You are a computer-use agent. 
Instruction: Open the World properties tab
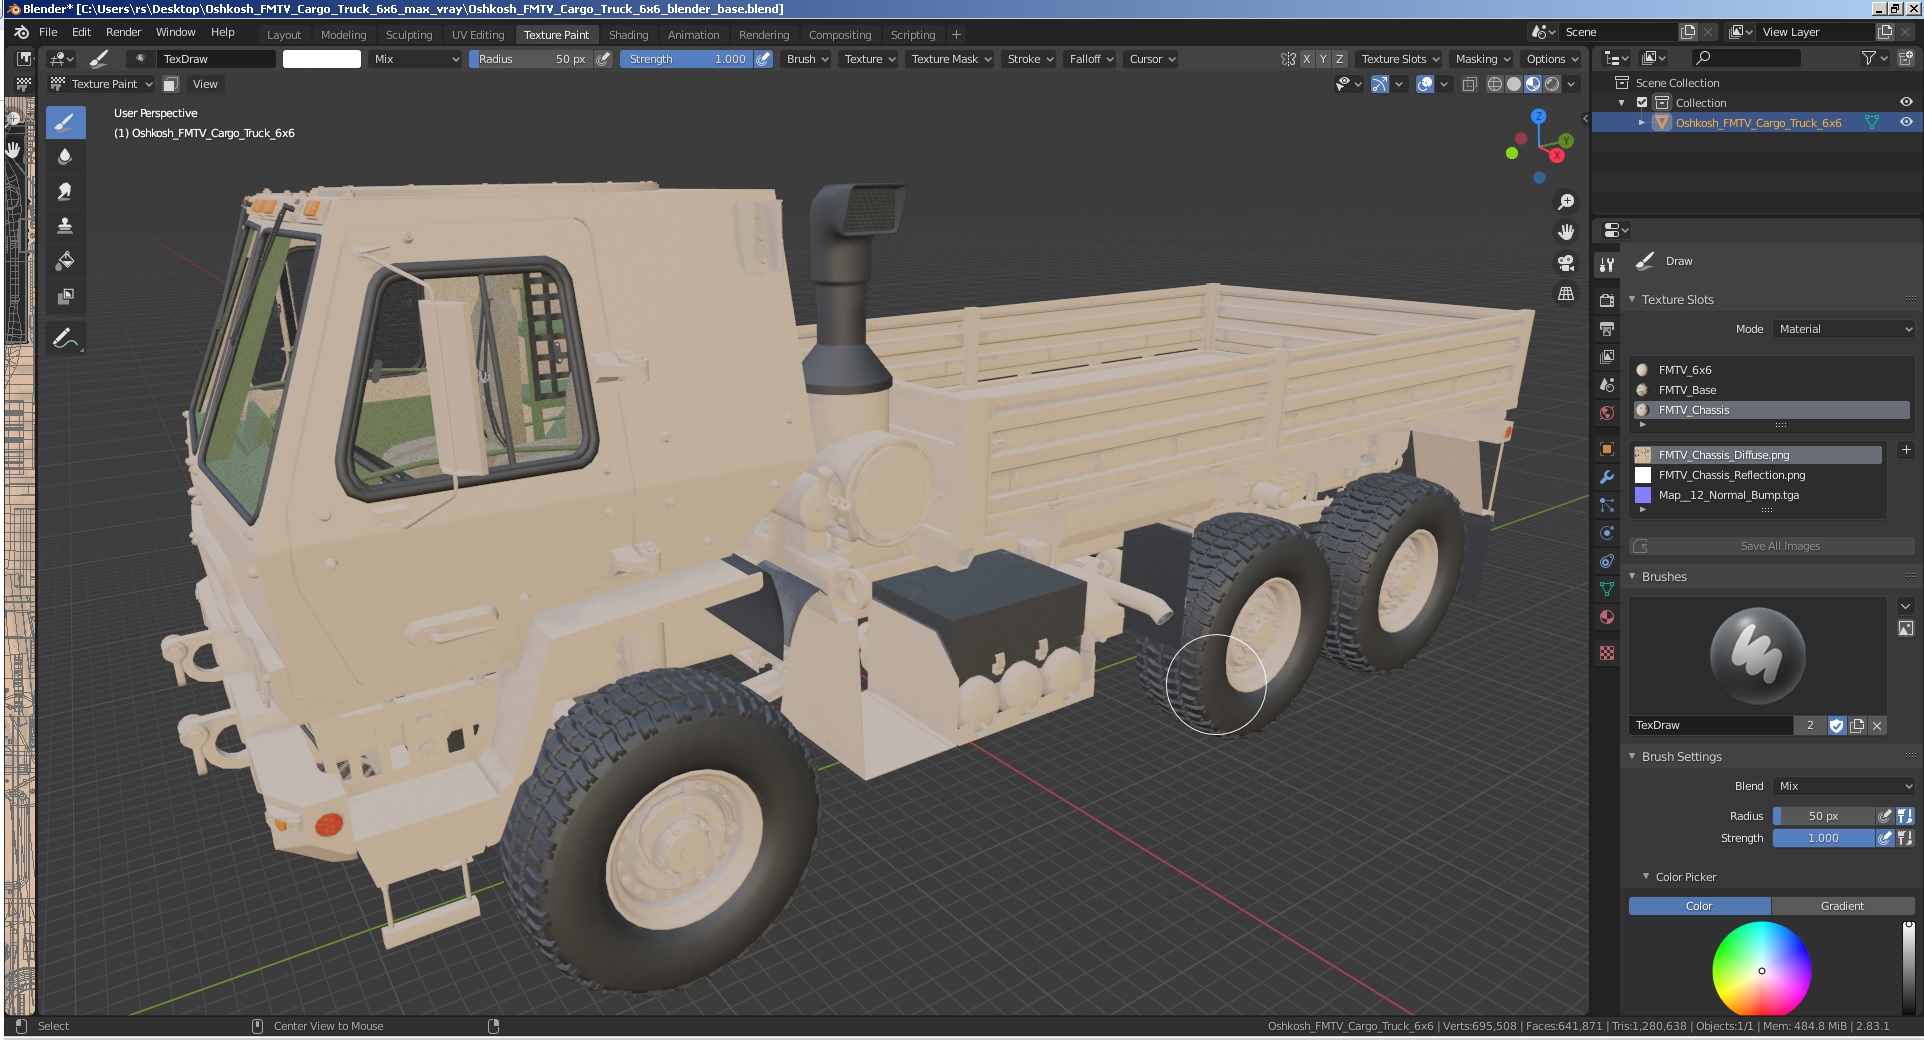1607,412
